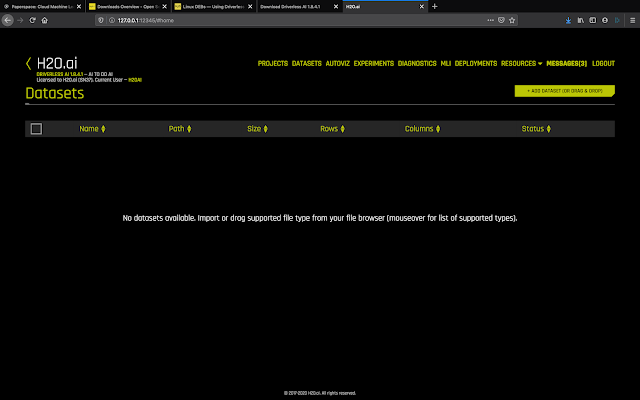Click the browser forward arrow
The height and width of the screenshot is (400, 640).
click(20, 20)
